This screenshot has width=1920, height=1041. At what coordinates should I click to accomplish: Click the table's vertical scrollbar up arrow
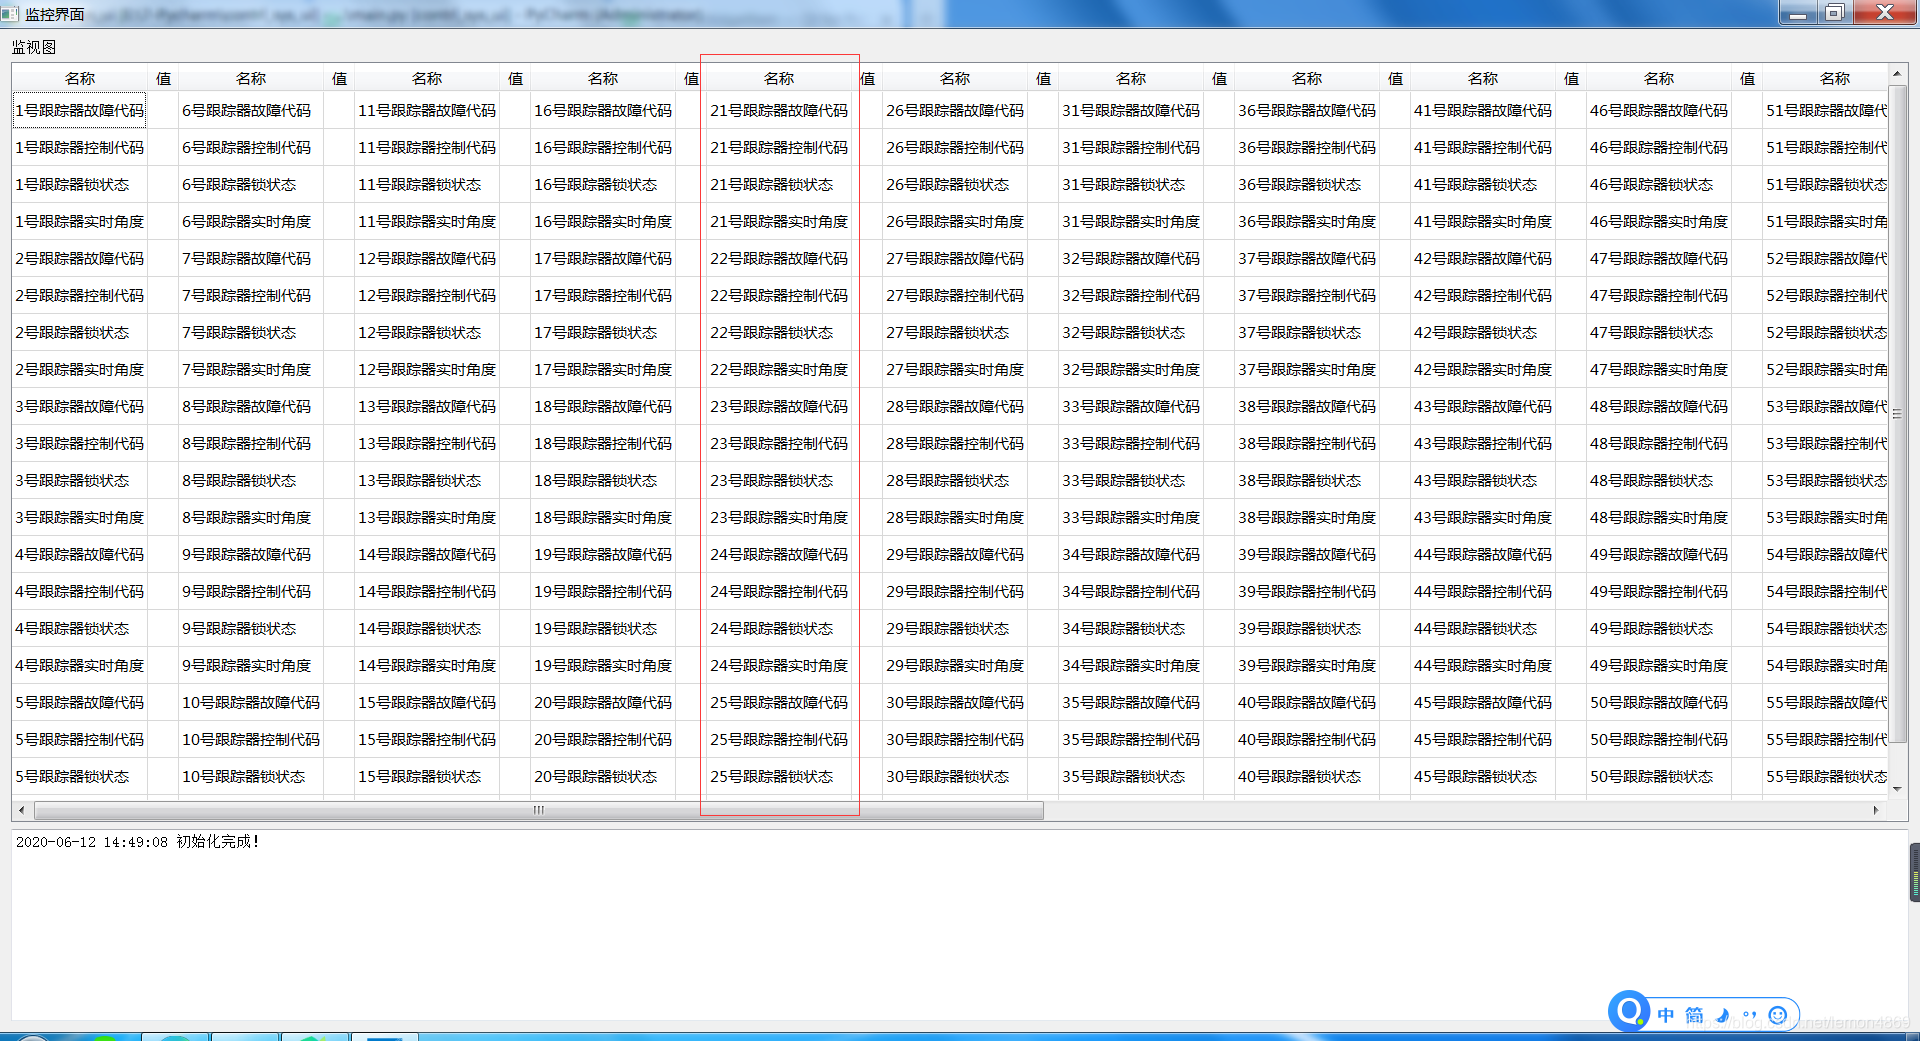point(1897,75)
